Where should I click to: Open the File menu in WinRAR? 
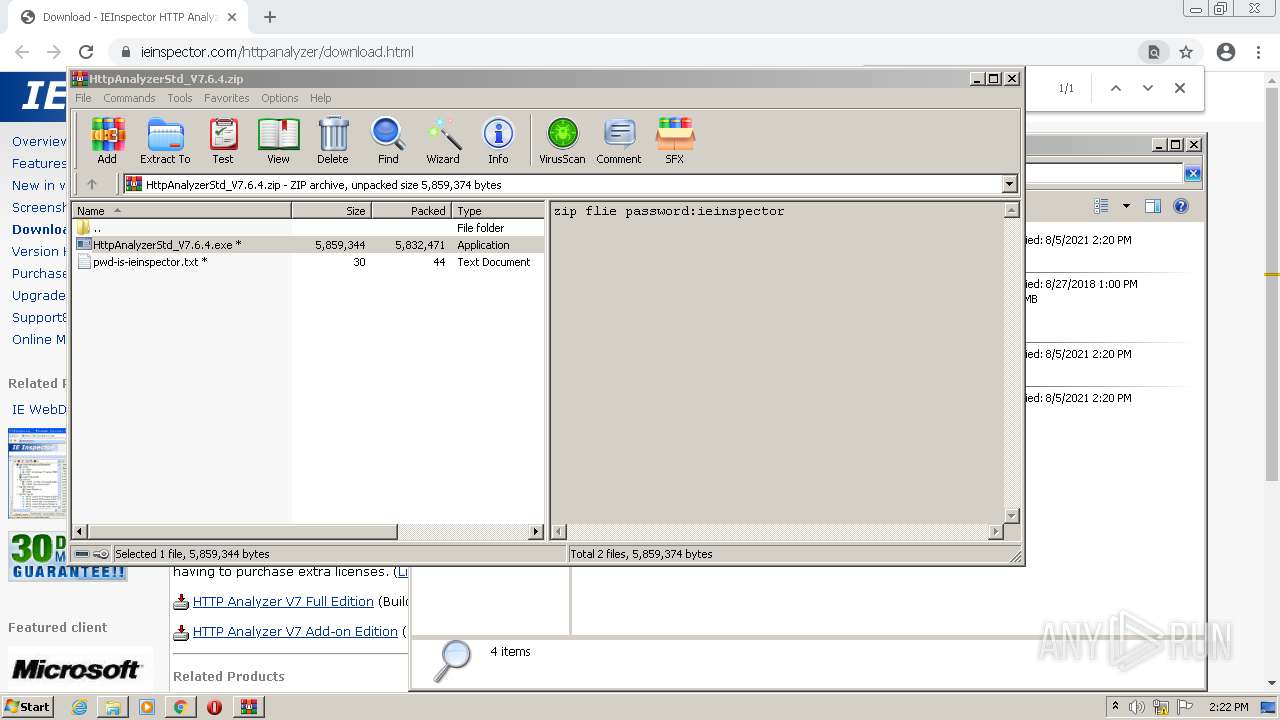(83, 98)
